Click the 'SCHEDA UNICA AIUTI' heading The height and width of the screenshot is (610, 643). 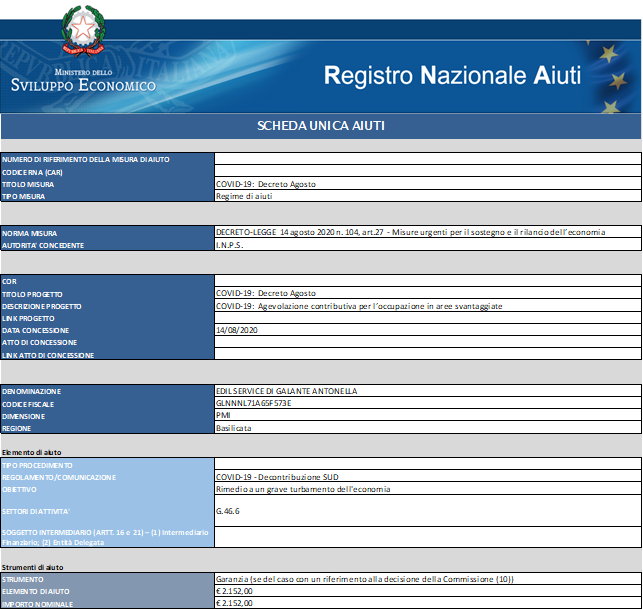click(x=321, y=126)
